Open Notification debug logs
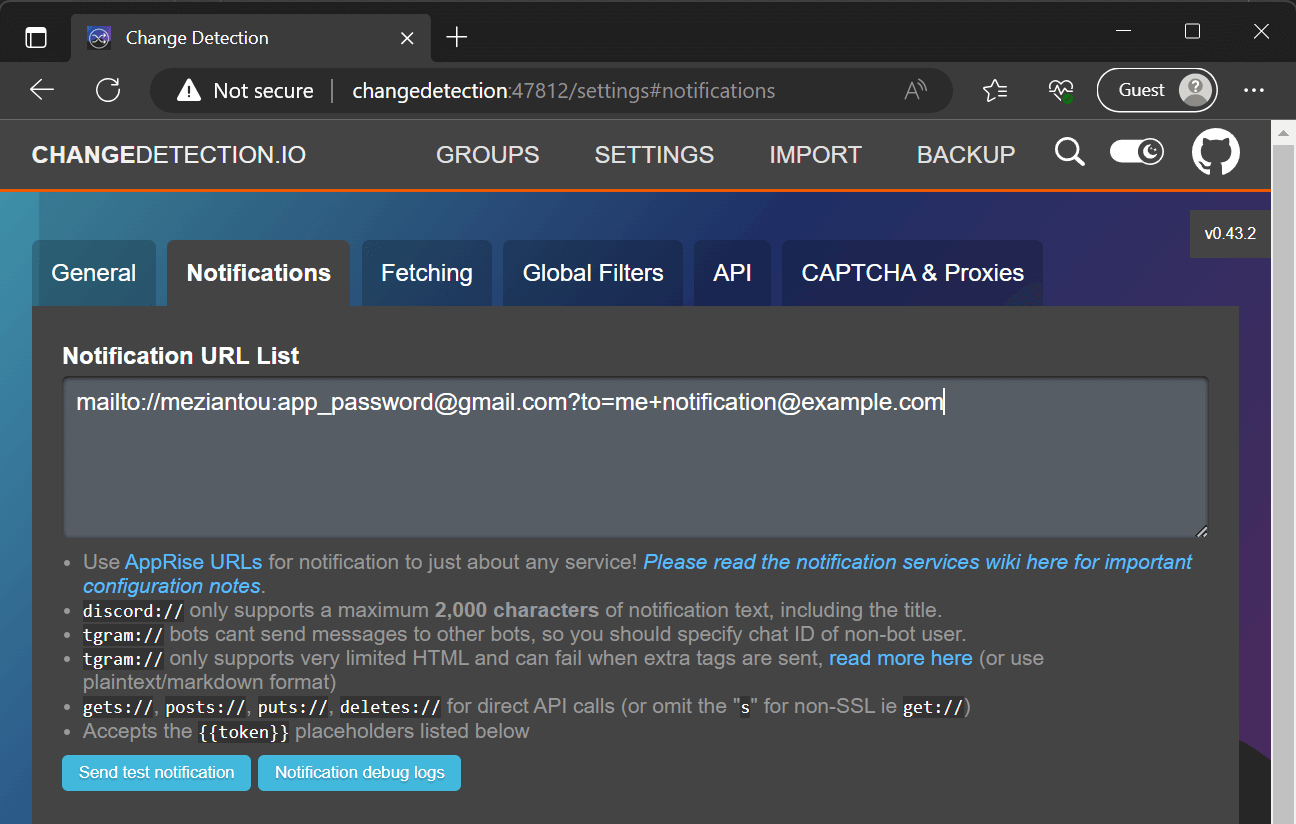The height and width of the screenshot is (824, 1296). (x=359, y=773)
